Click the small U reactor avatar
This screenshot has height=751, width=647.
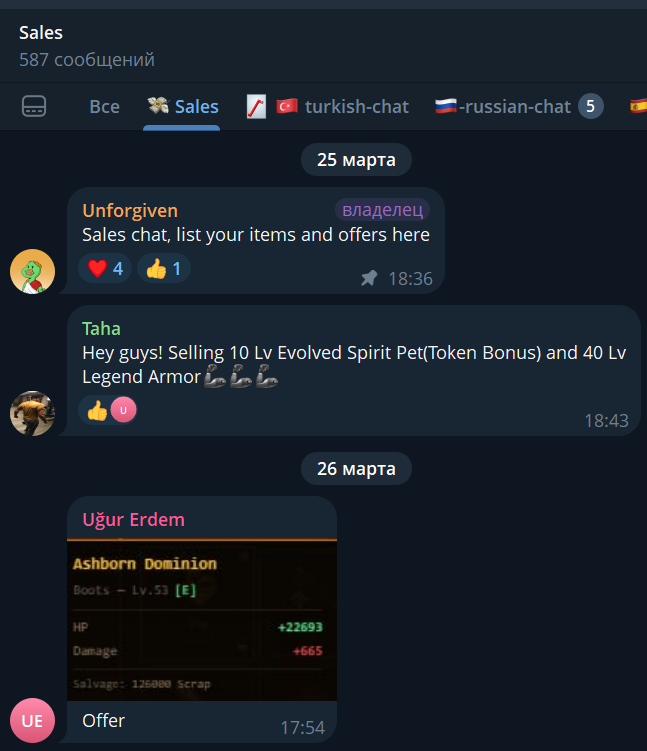(x=124, y=410)
